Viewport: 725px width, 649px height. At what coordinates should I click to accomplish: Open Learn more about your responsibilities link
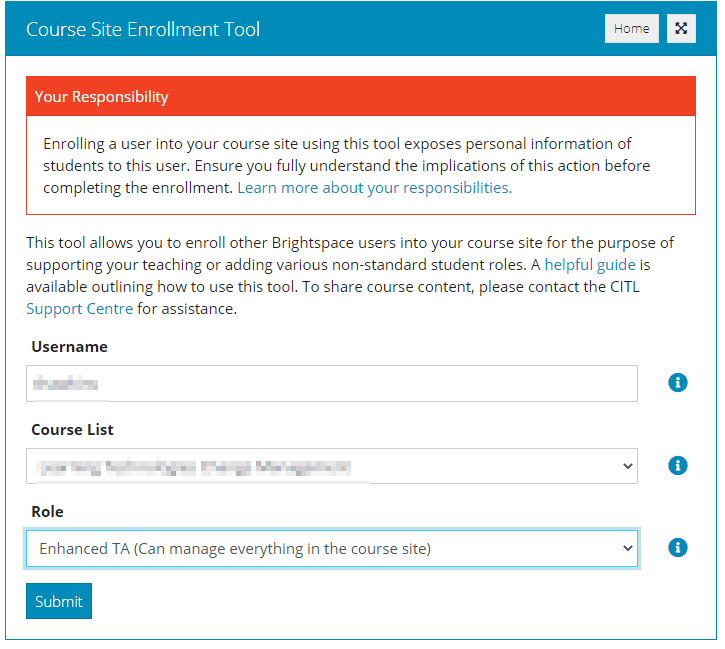tap(375, 188)
